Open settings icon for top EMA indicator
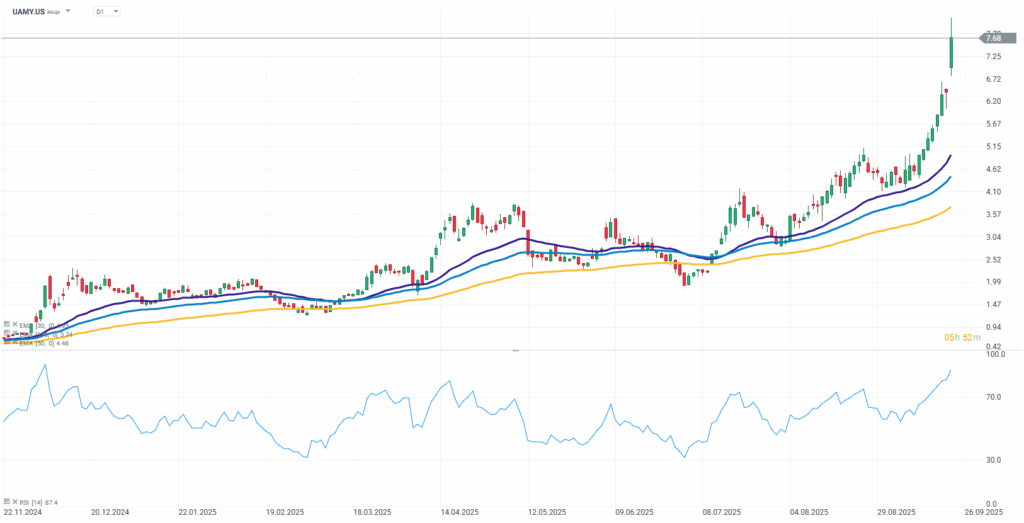Viewport: 1024px width, 523px height. point(7,325)
